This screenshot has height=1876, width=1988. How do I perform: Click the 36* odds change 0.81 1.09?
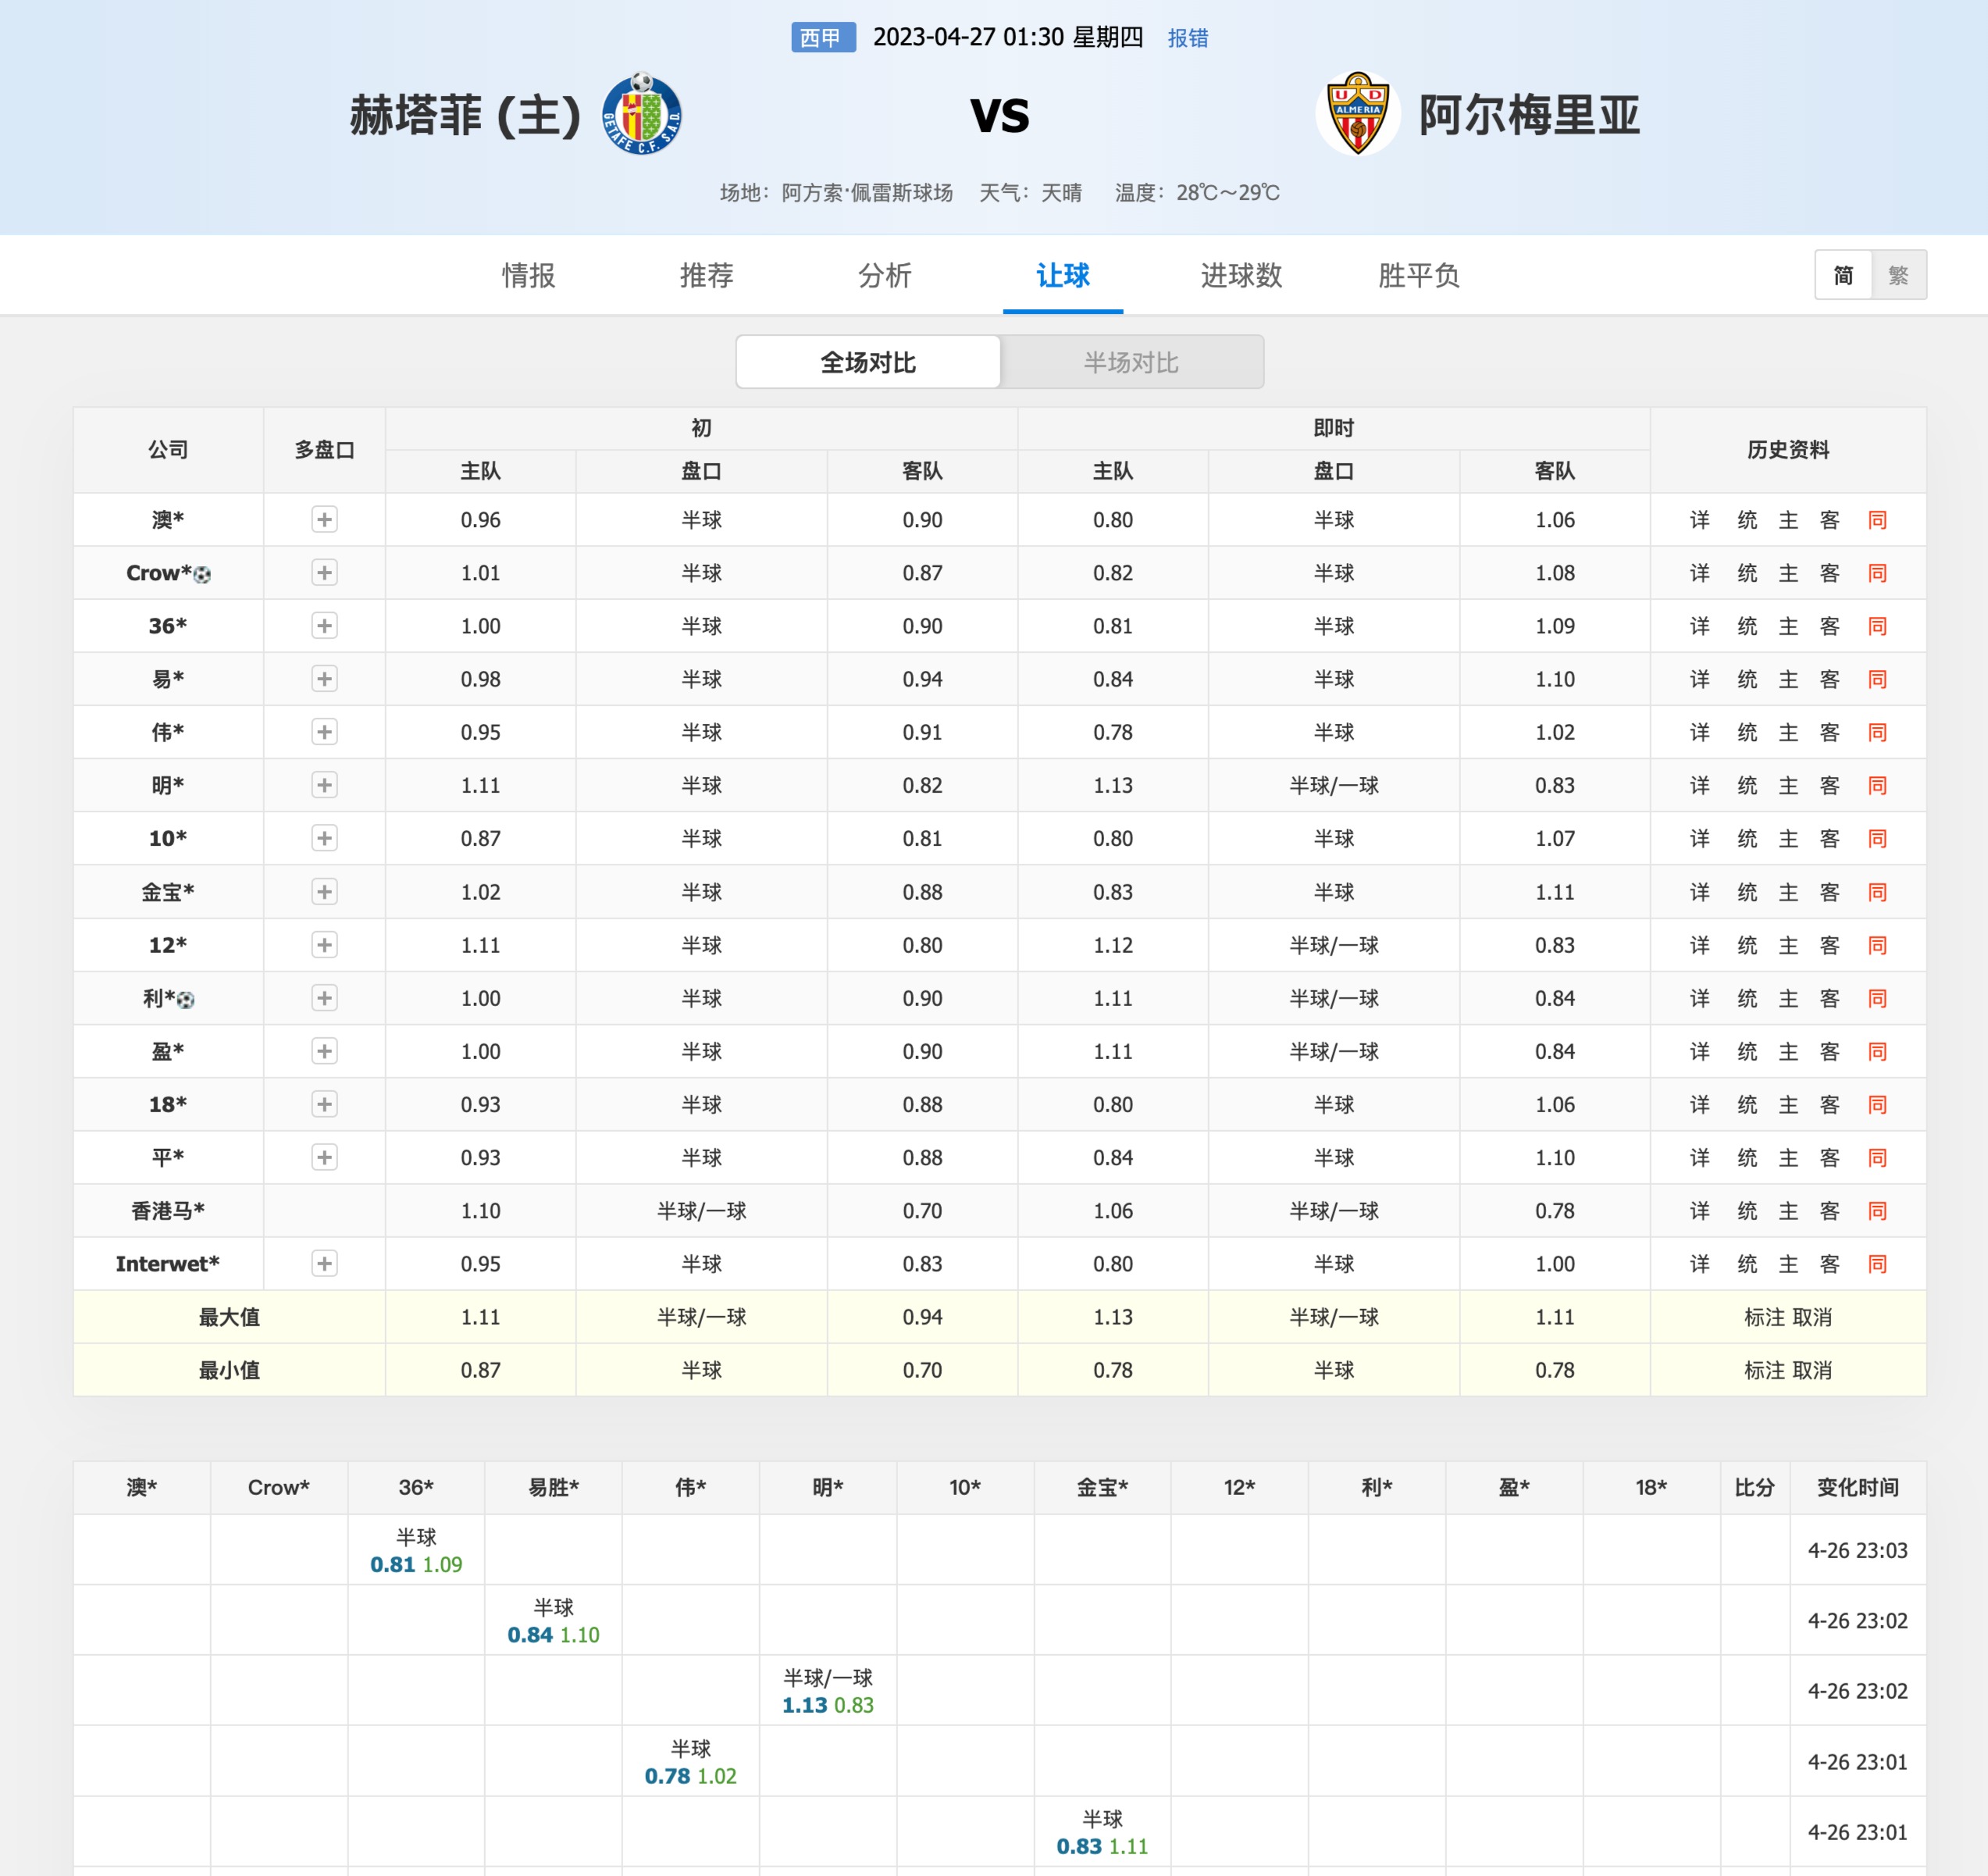(x=416, y=1564)
